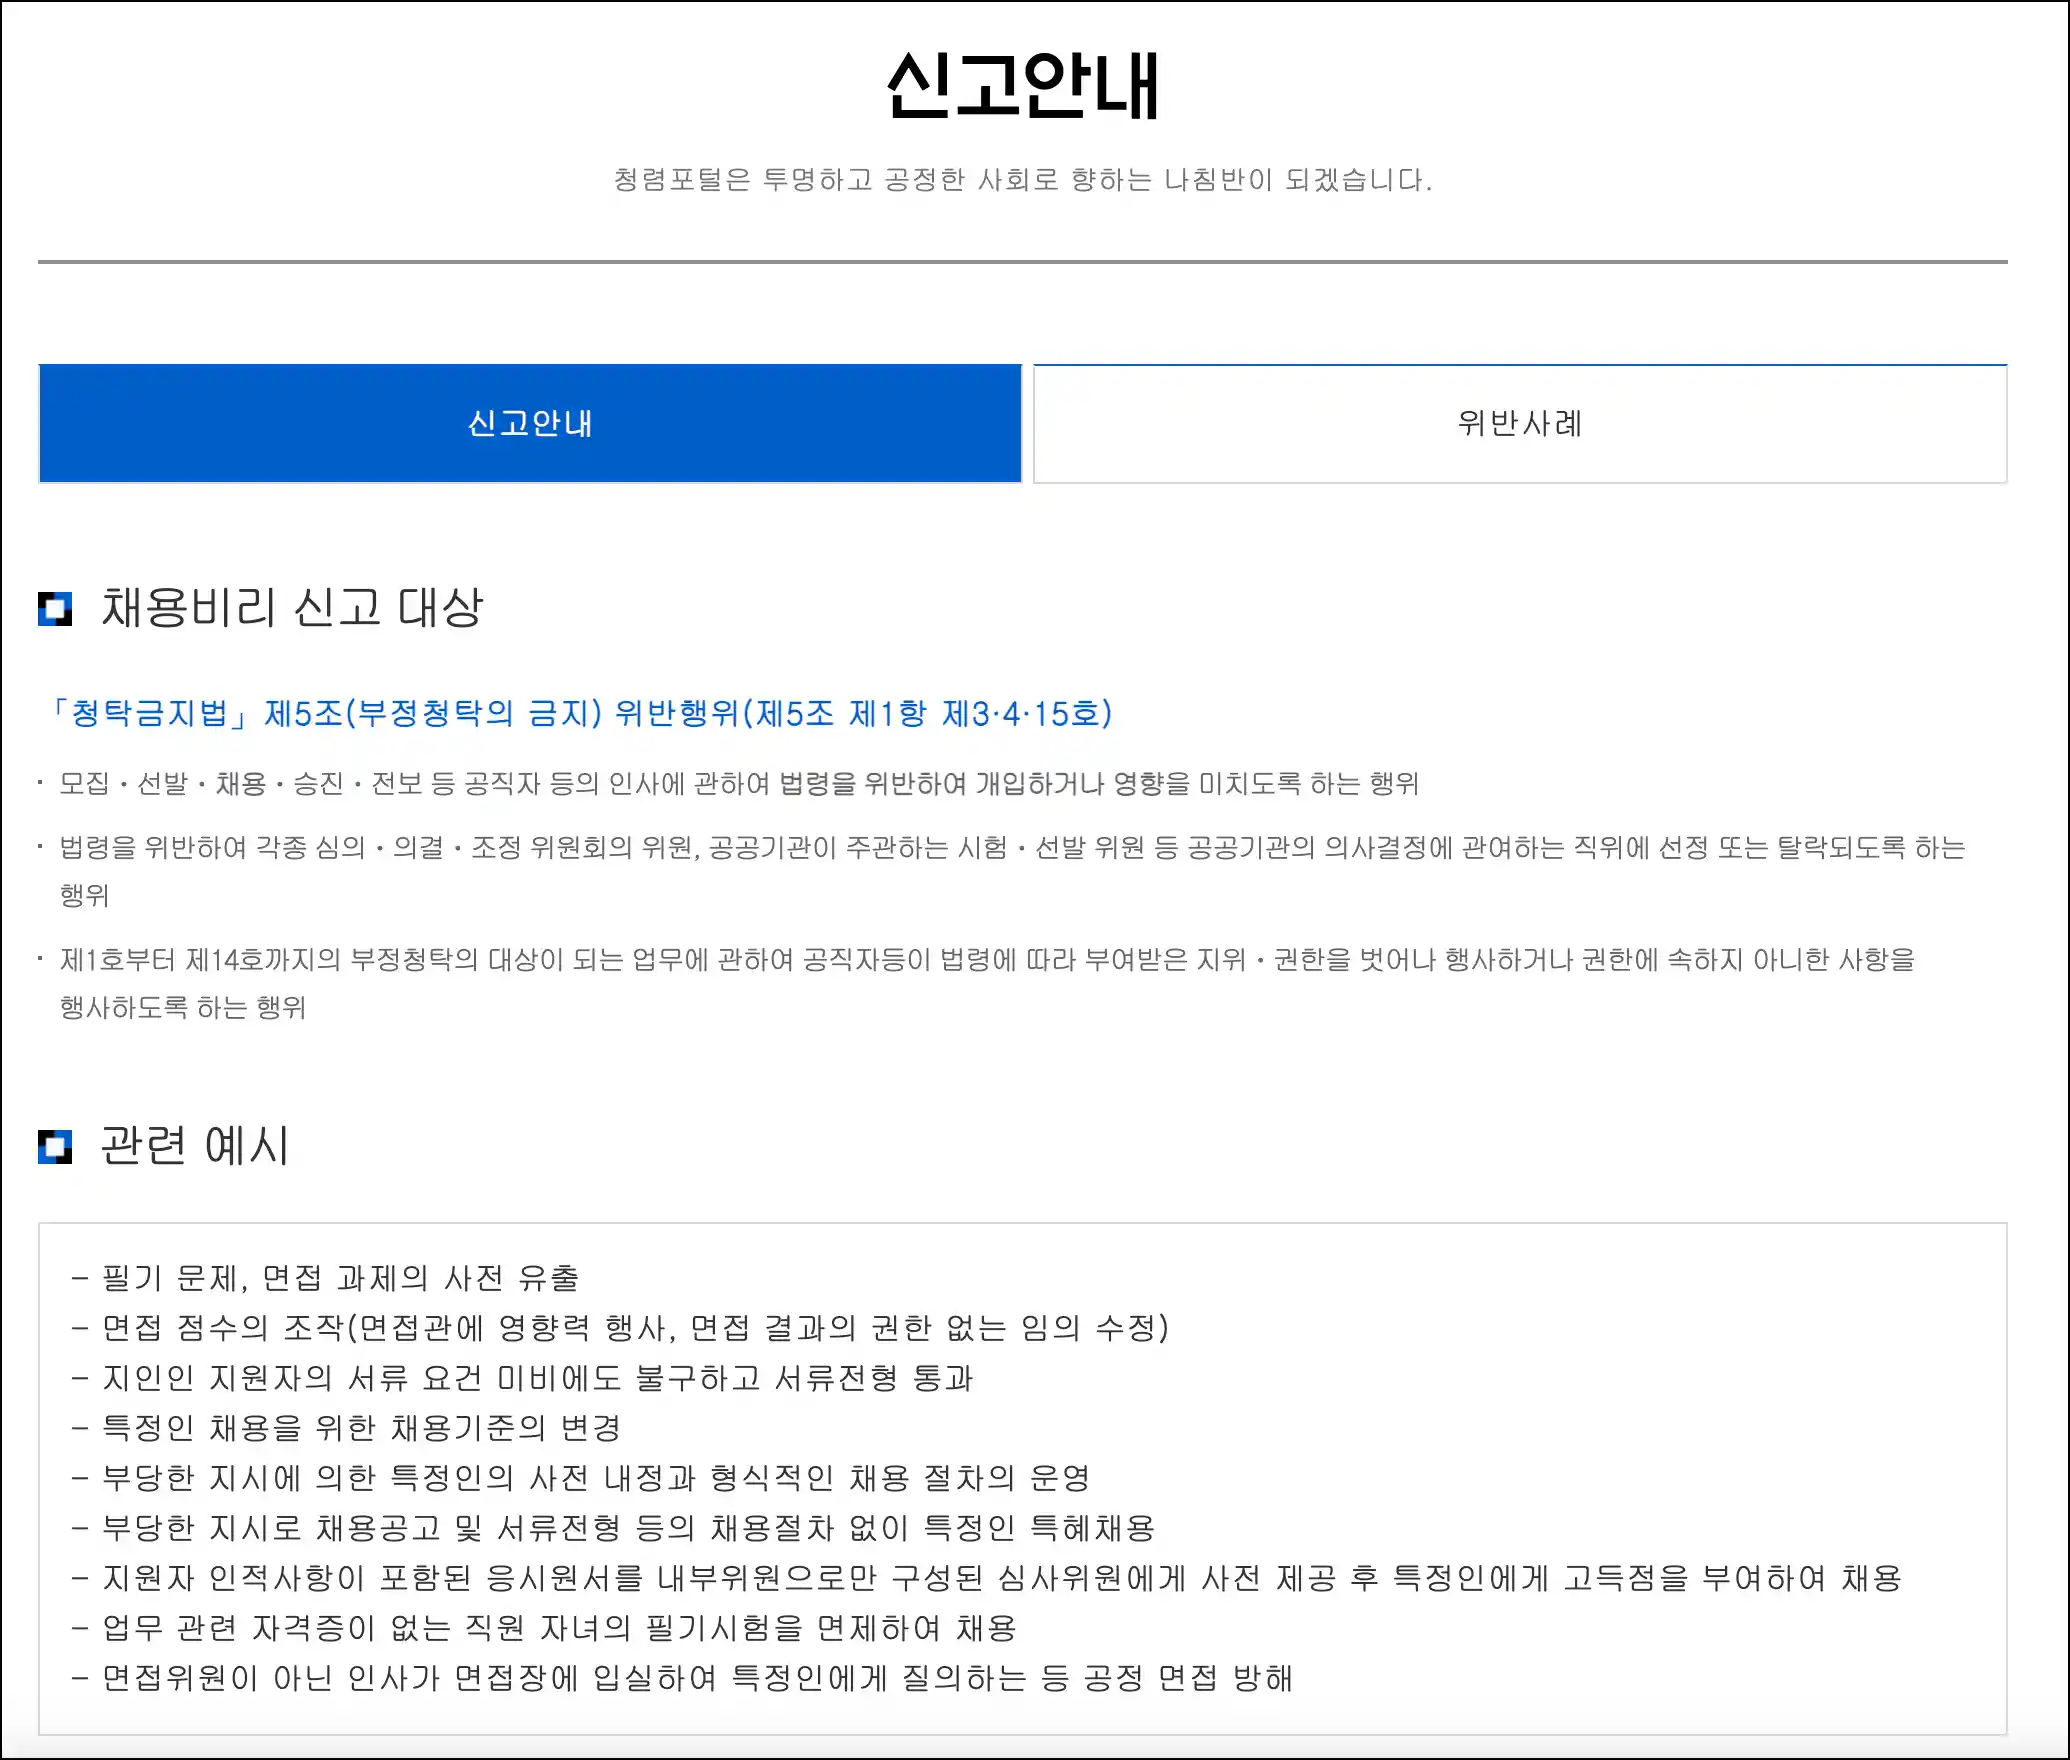Viewport: 2070px width, 1760px height.
Task: Click example about 지인인 지원자 서류전형 통과
Action: tap(537, 1378)
